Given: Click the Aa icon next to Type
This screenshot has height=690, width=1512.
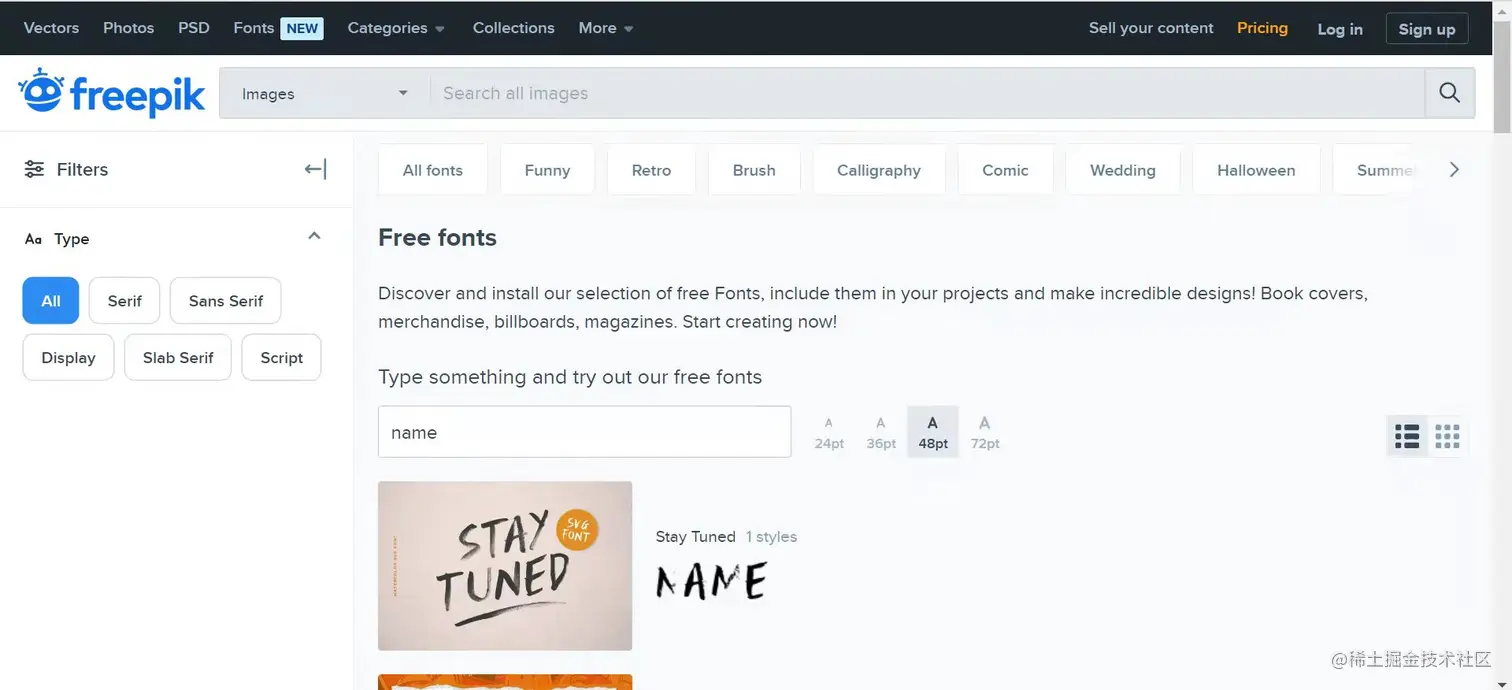Looking at the screenshot, I should pos(30,238).
